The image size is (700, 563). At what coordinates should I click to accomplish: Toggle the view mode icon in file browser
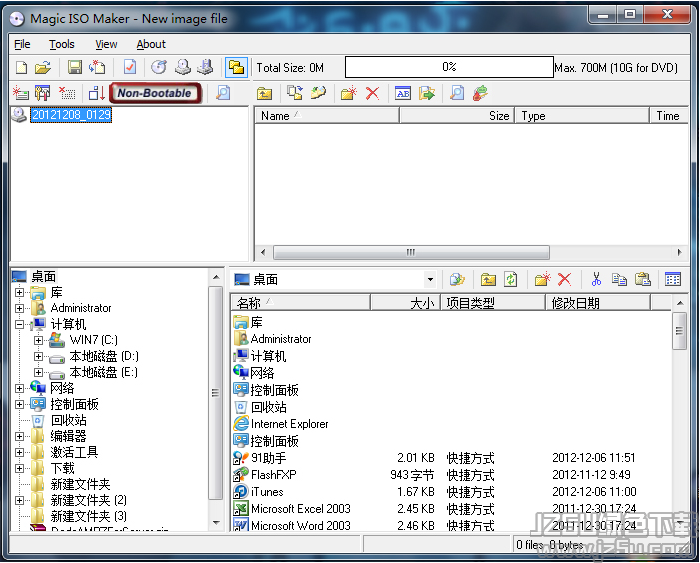pyautogui.click(x=673, y=279)
